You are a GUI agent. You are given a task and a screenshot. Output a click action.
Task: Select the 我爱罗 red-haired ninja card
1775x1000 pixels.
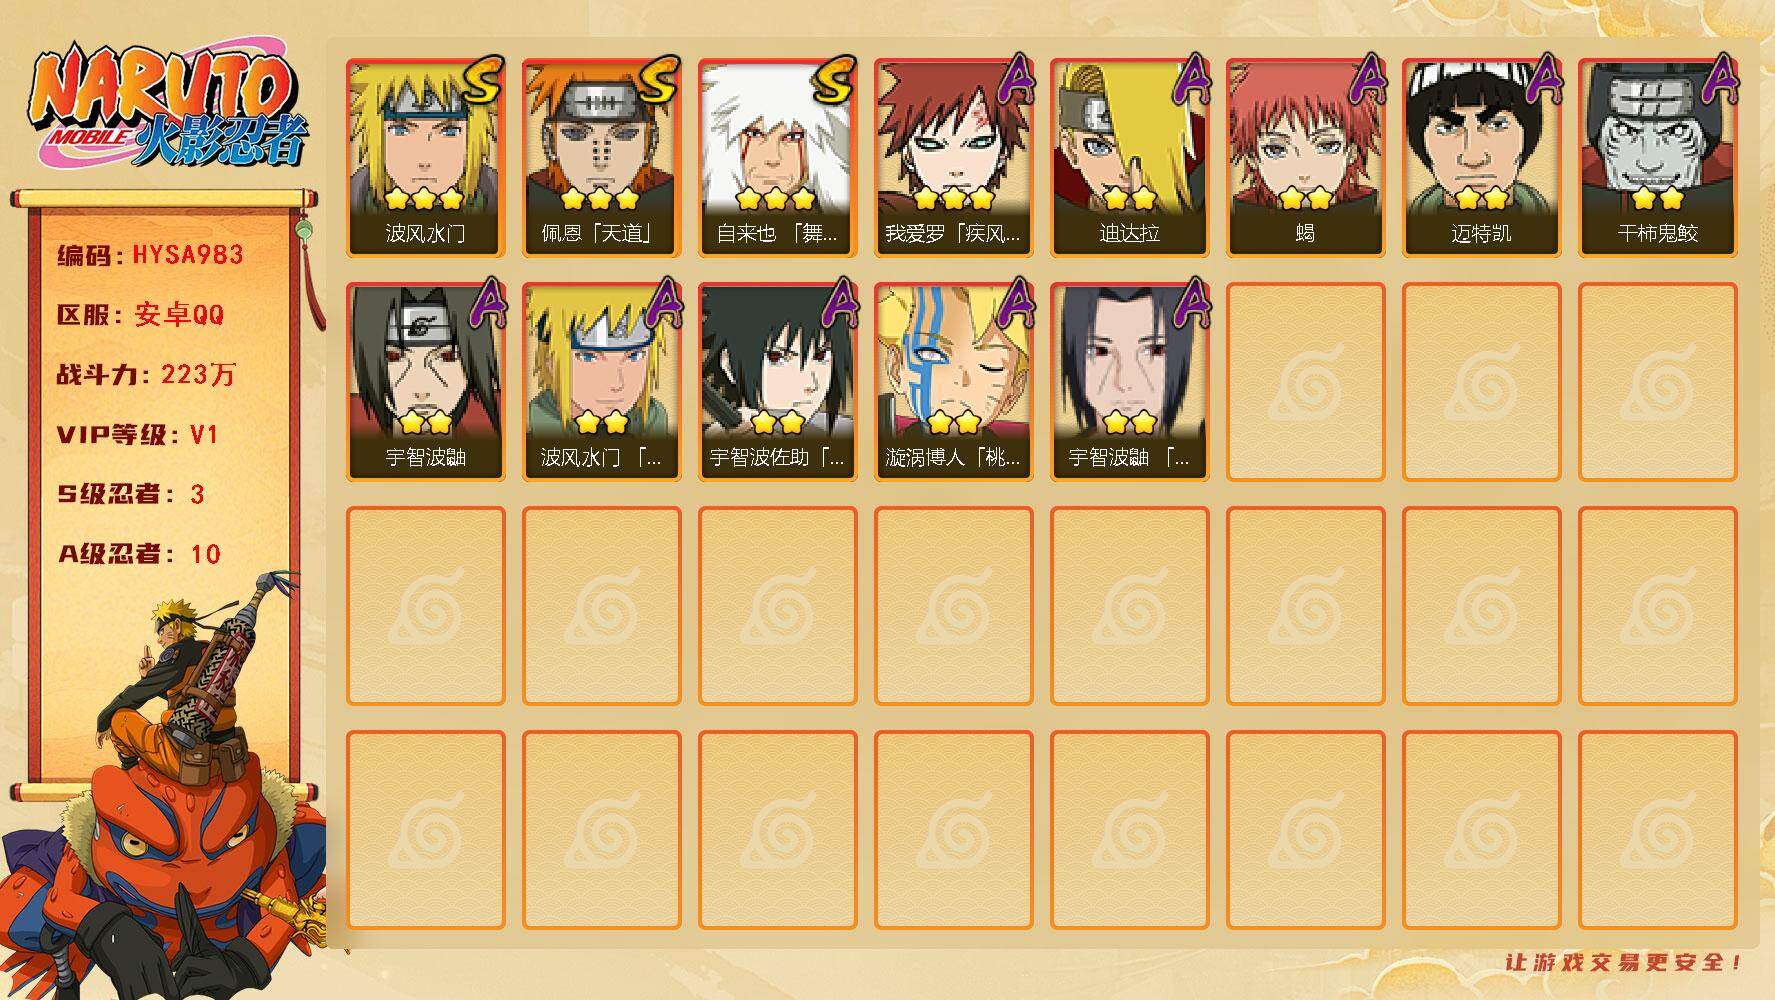coord(953,158)
